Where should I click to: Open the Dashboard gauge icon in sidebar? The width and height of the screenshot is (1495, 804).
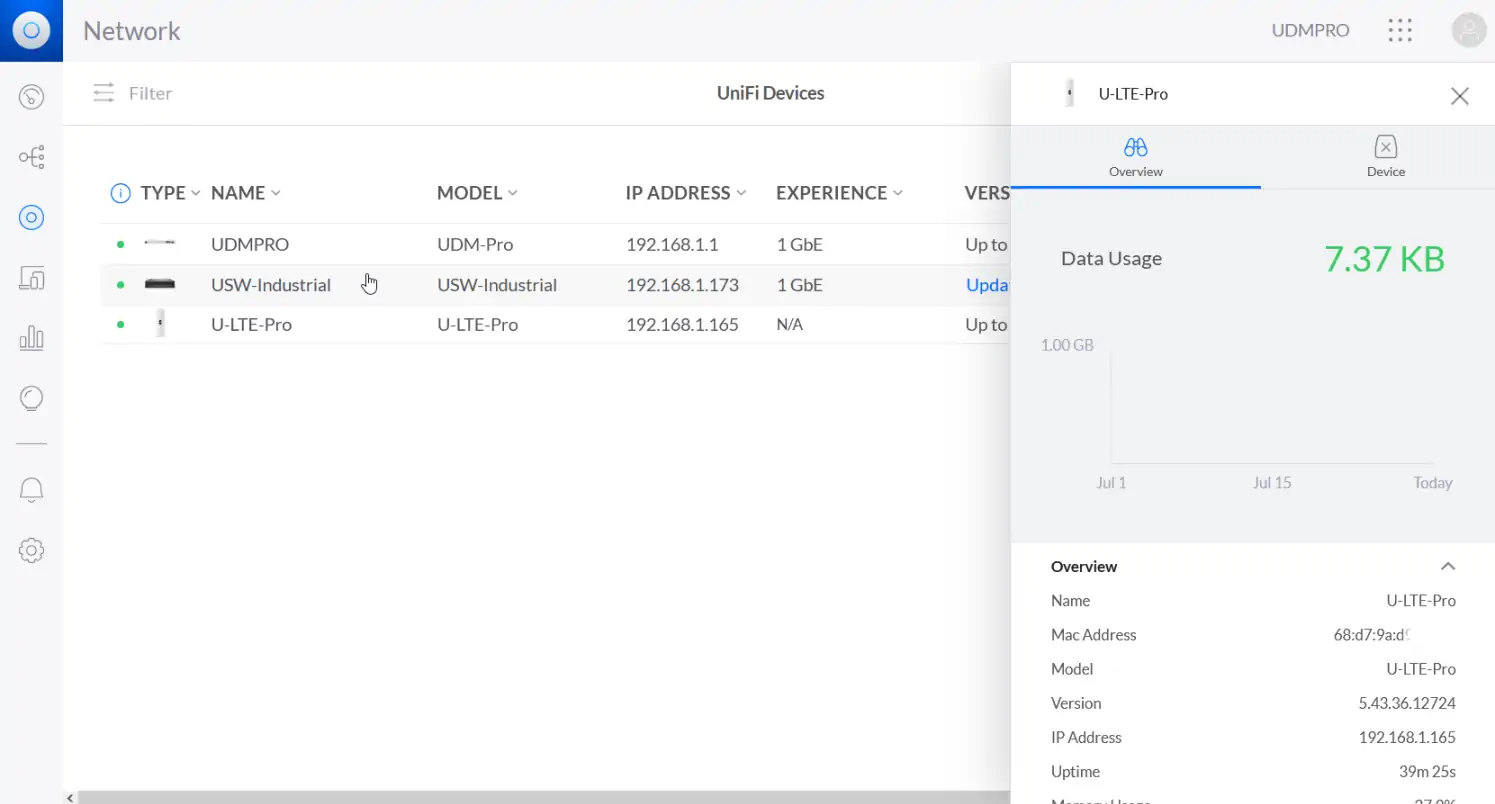coord(31,97)
